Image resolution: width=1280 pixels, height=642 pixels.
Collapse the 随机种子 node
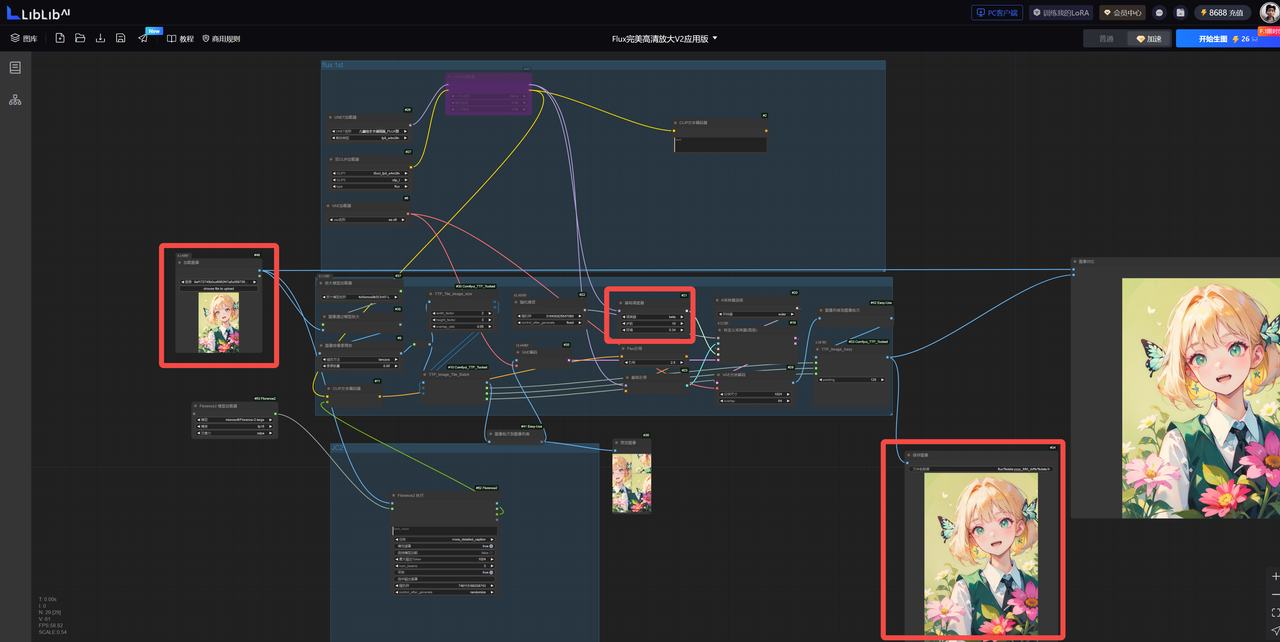(517, 303)
